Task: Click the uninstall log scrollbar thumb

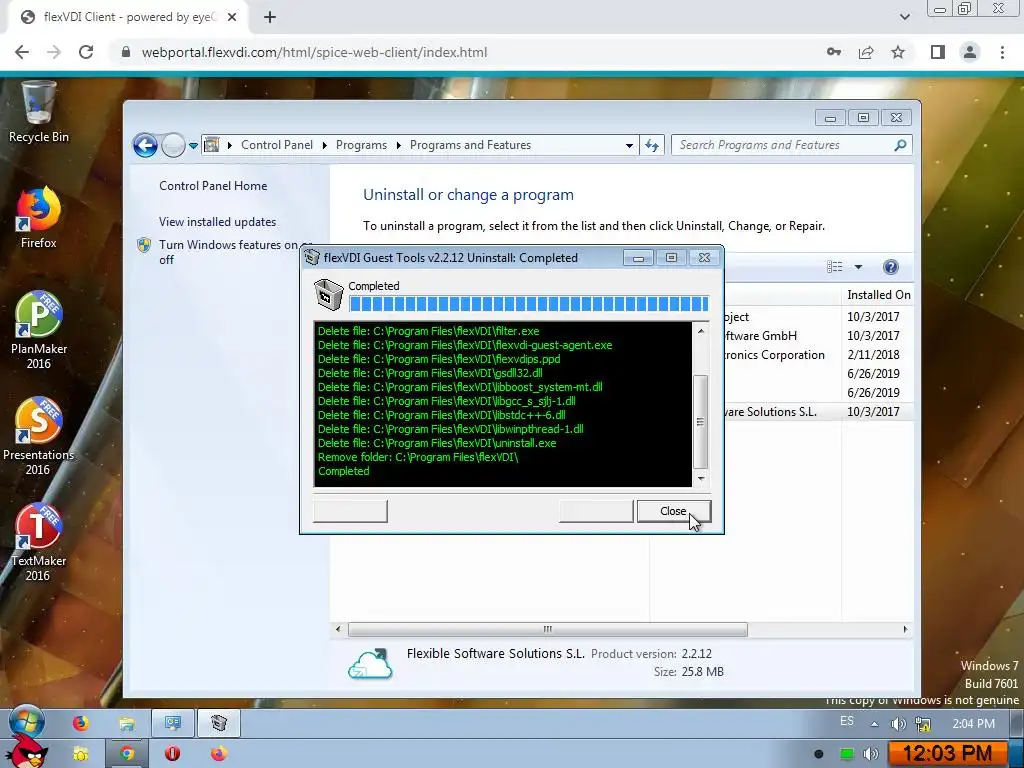Action: (701, 422)
